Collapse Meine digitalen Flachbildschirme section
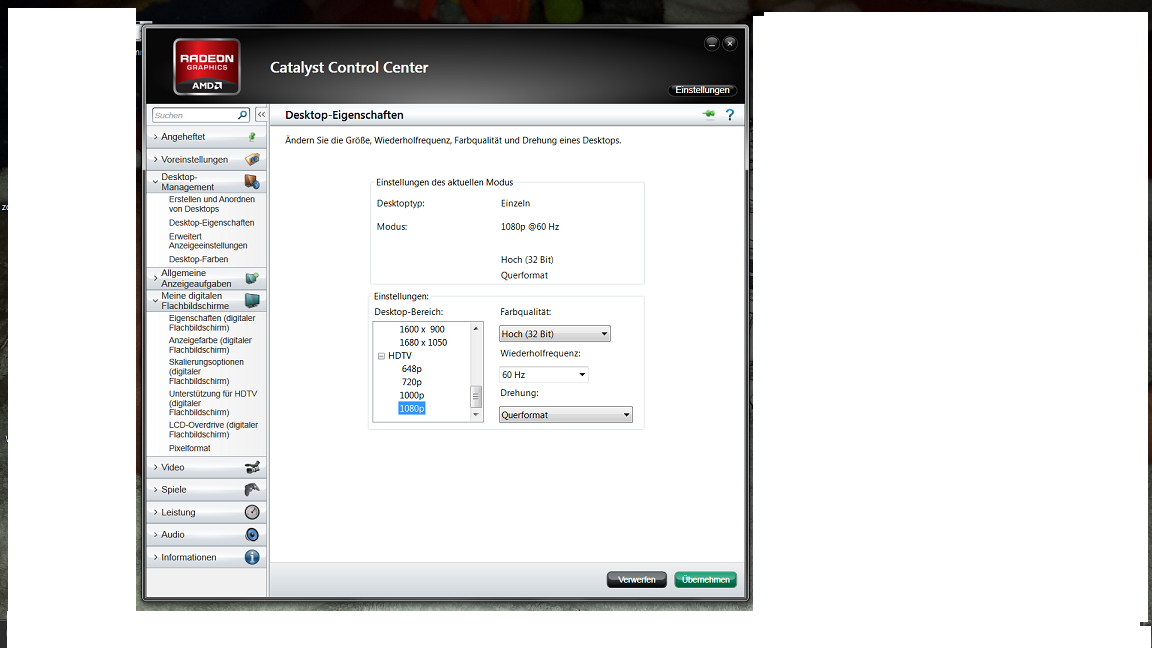1152x648 pixels. (x=156, y=300)
